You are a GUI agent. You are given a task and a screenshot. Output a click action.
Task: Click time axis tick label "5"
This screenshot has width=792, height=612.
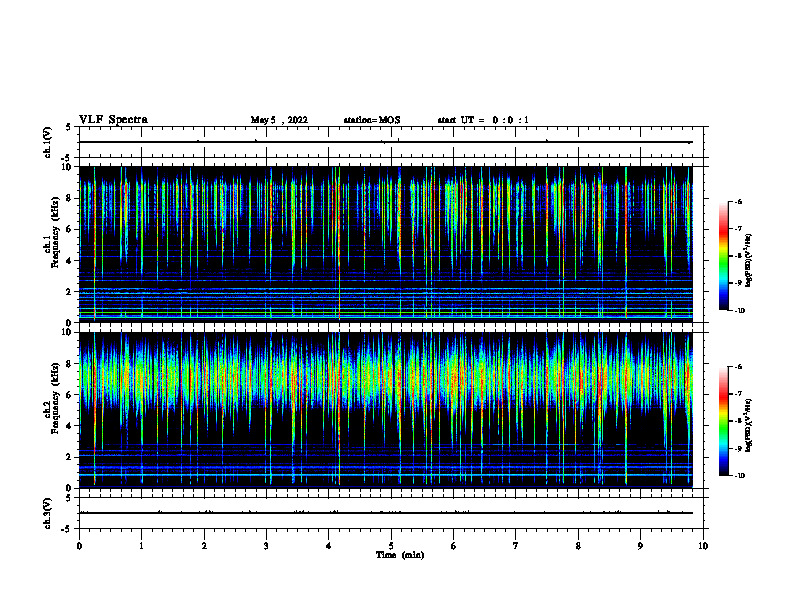(x=391, y=546)
